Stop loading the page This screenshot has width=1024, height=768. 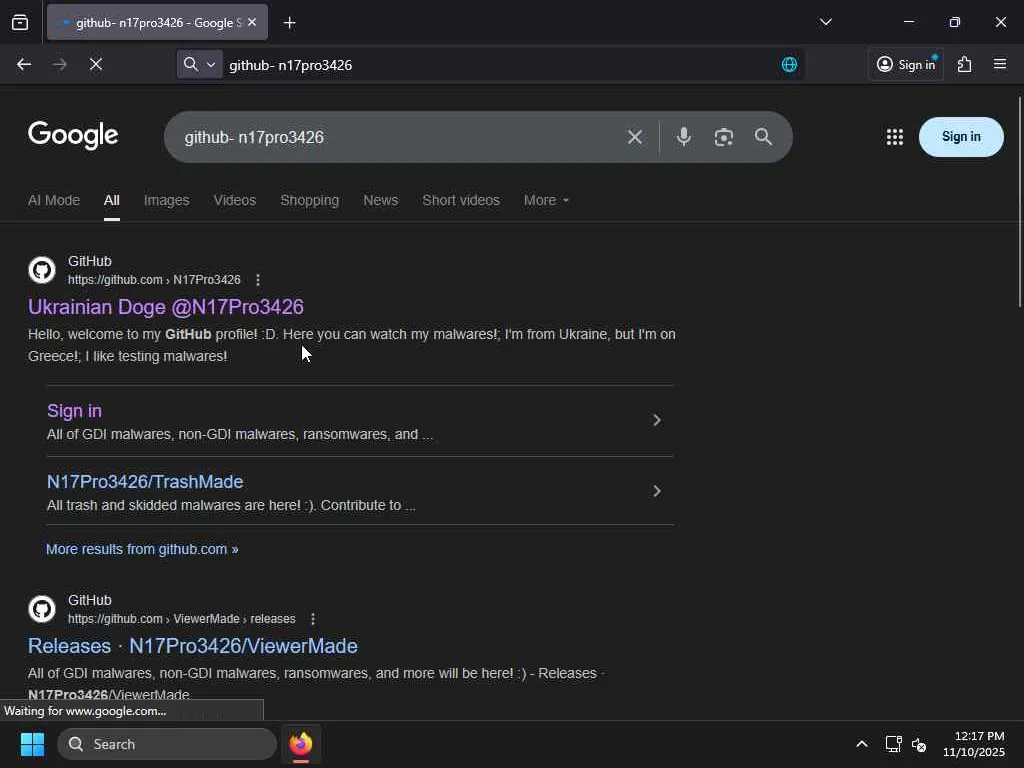(x=95, y=64)
